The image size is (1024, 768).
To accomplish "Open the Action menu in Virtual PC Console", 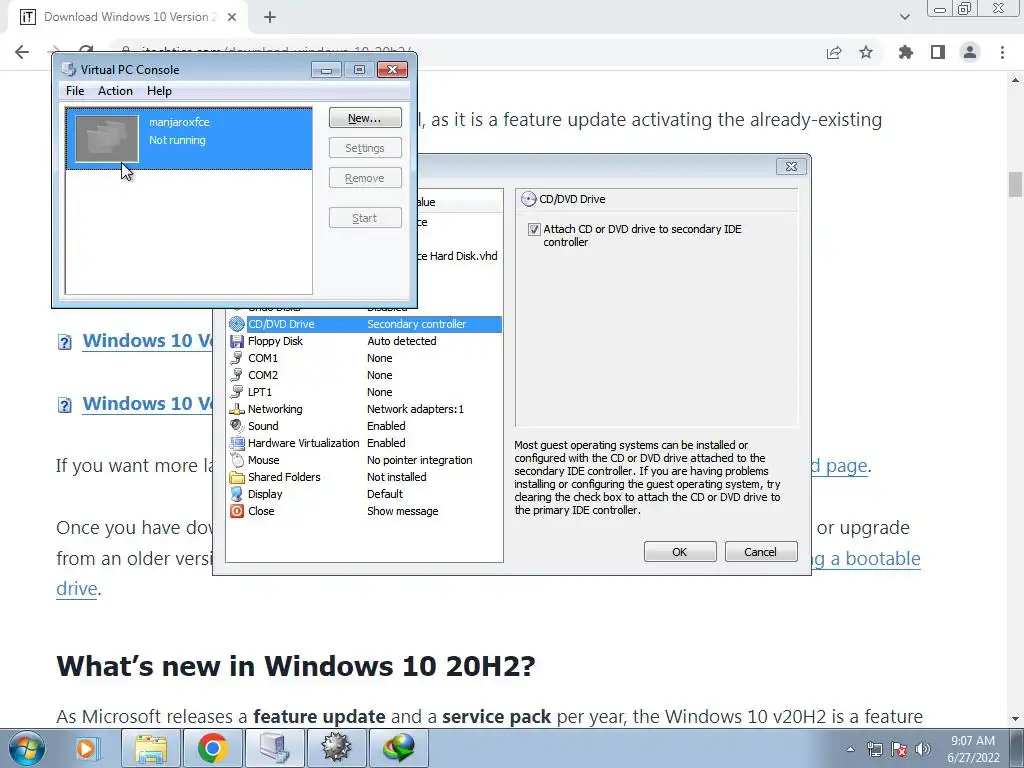I will click(x=115, y=91).
